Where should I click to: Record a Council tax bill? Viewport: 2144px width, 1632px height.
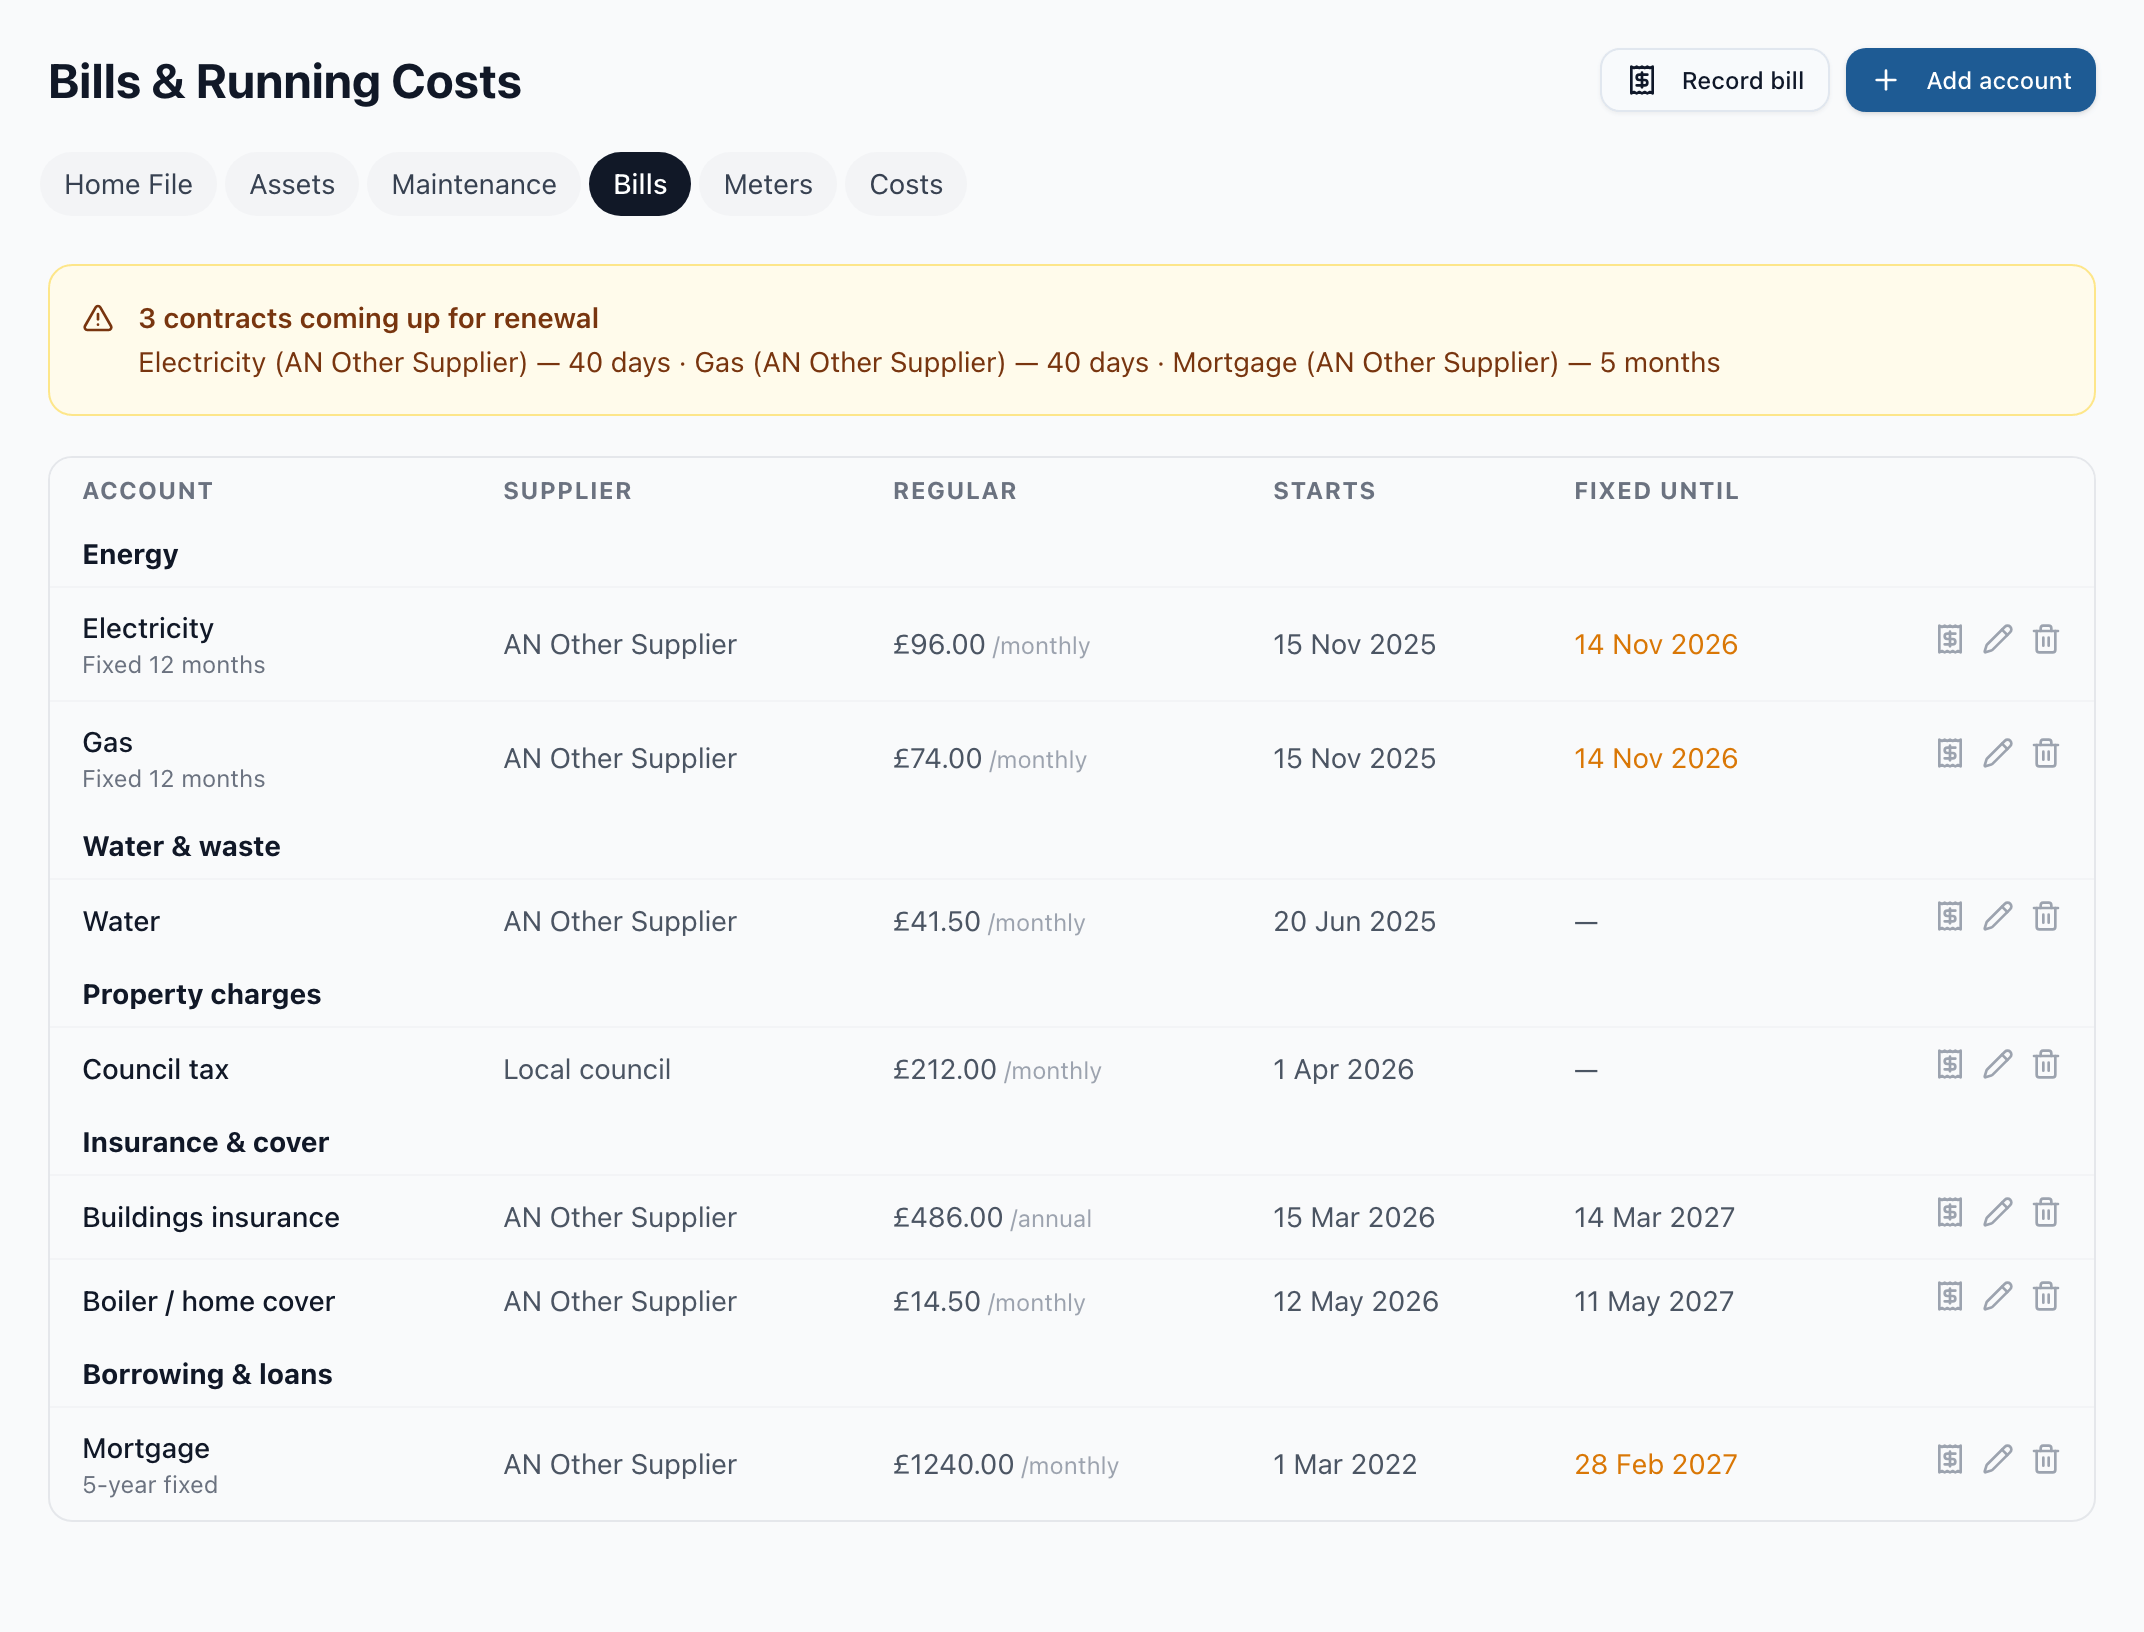(1949, 1065)
